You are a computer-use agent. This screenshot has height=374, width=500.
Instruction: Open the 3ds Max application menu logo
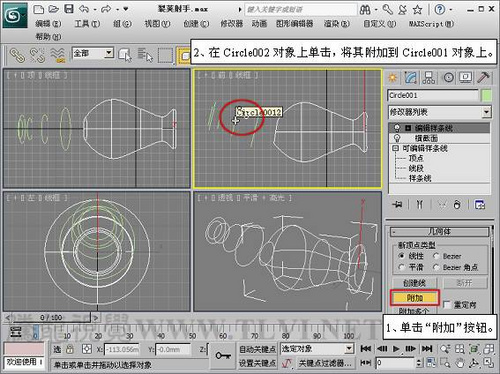(x=14, y=15)
